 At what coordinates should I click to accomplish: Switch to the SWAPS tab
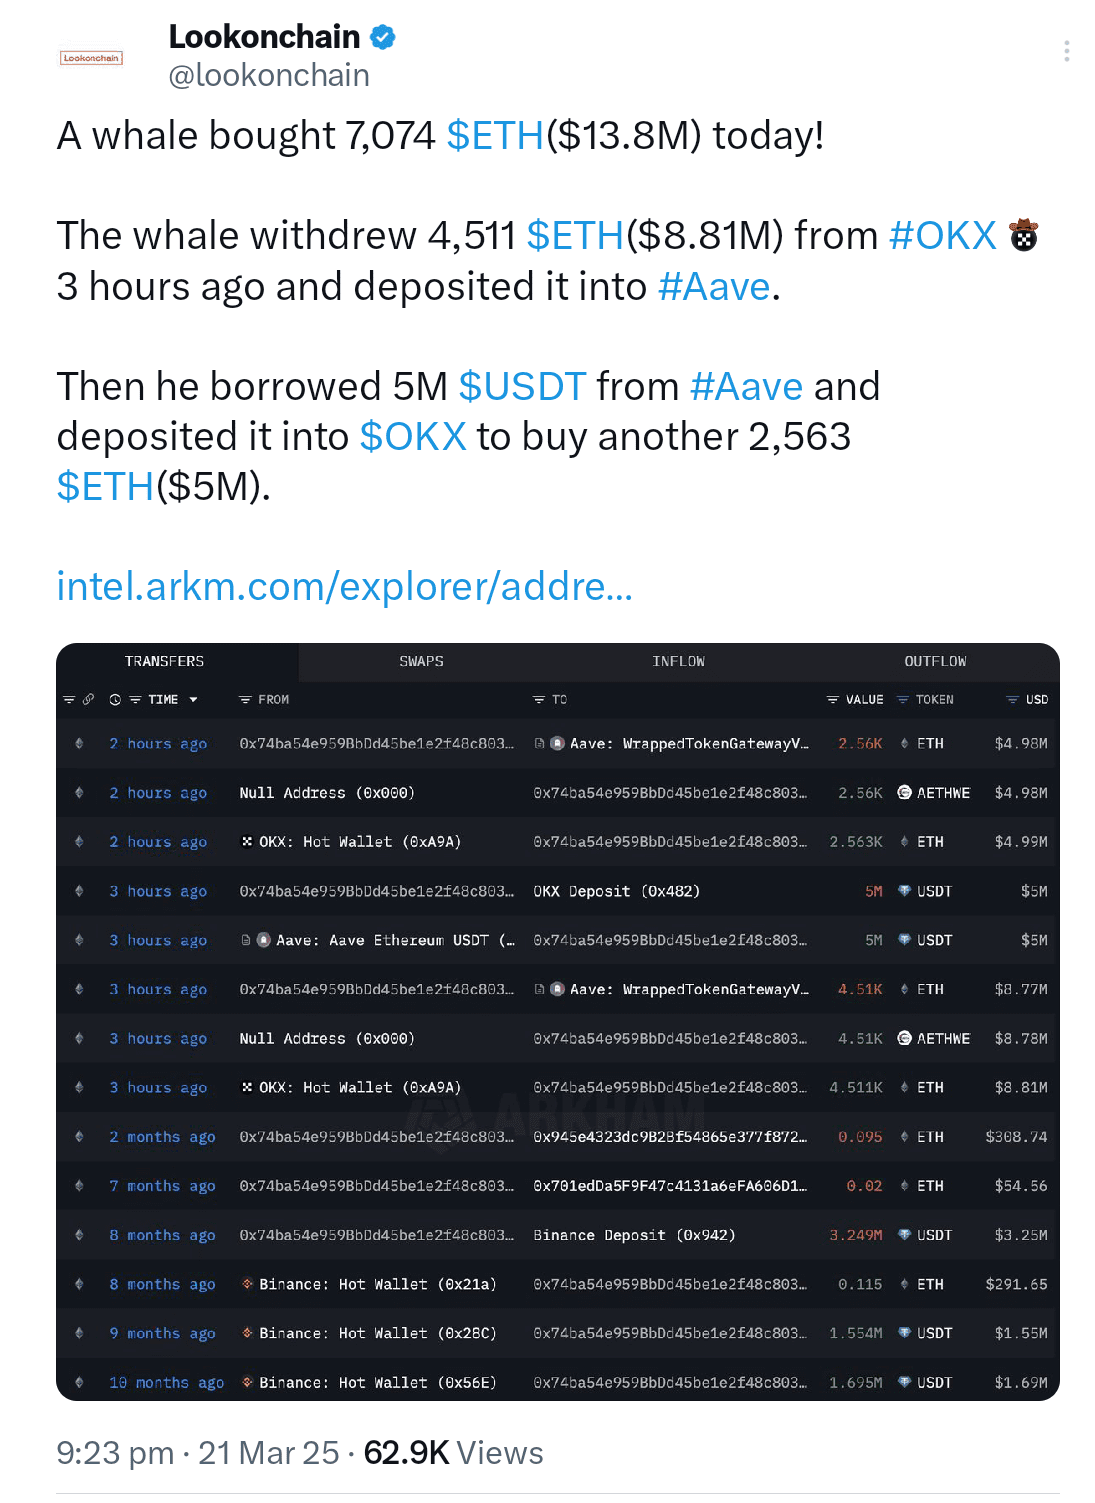pyautogui.click(x=421, y=661)
